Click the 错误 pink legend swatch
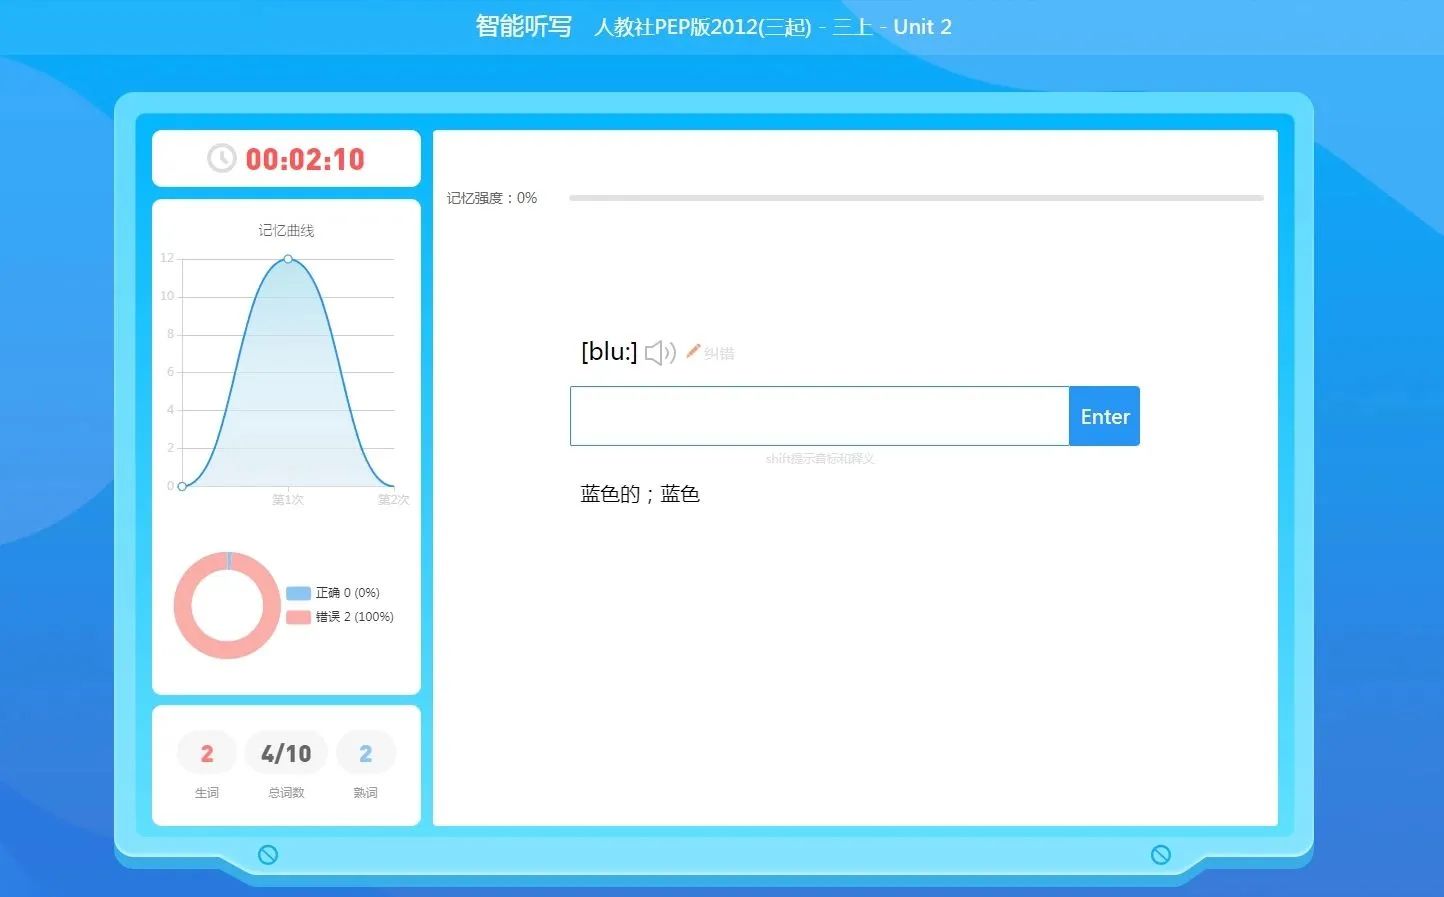Screen dimensions: 1444x897 tap(298, 617)
